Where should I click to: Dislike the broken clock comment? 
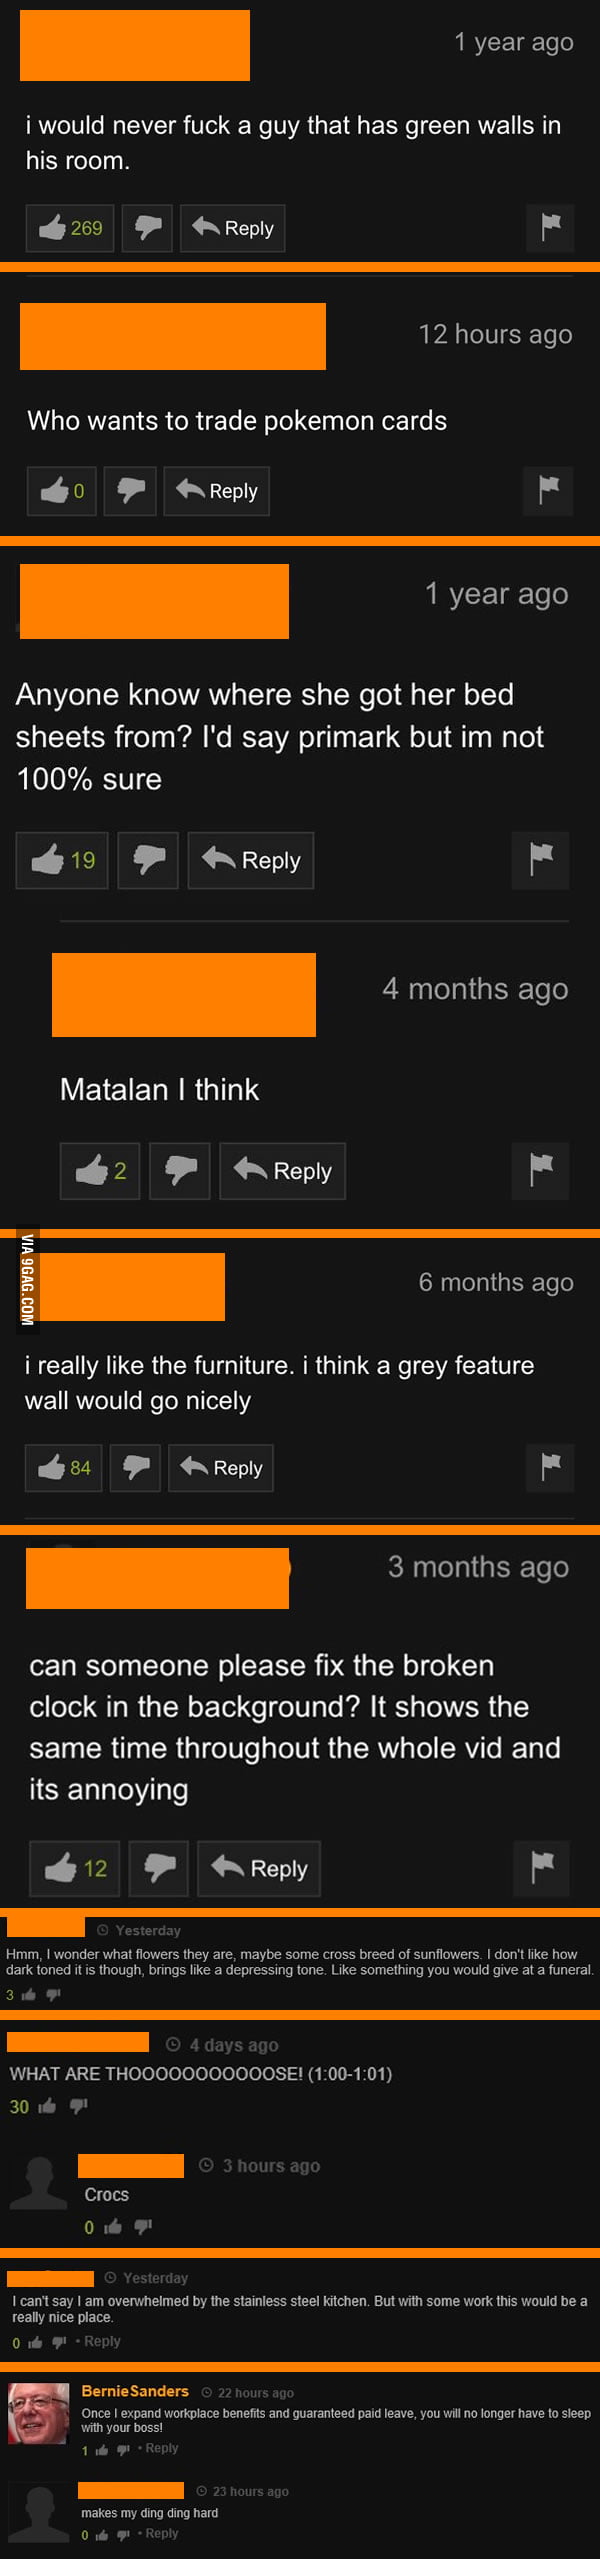159,1868
